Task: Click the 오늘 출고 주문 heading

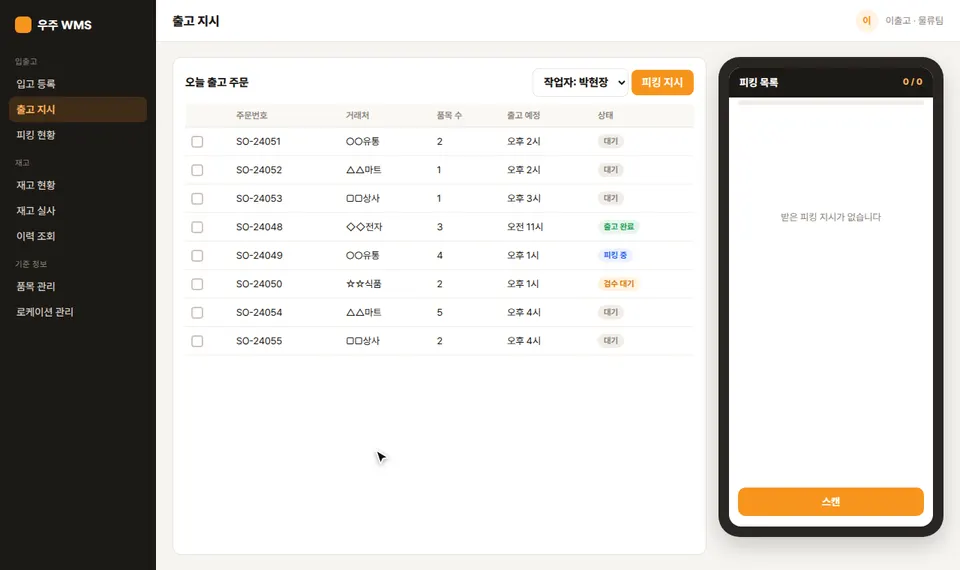Action: point(217,83)
